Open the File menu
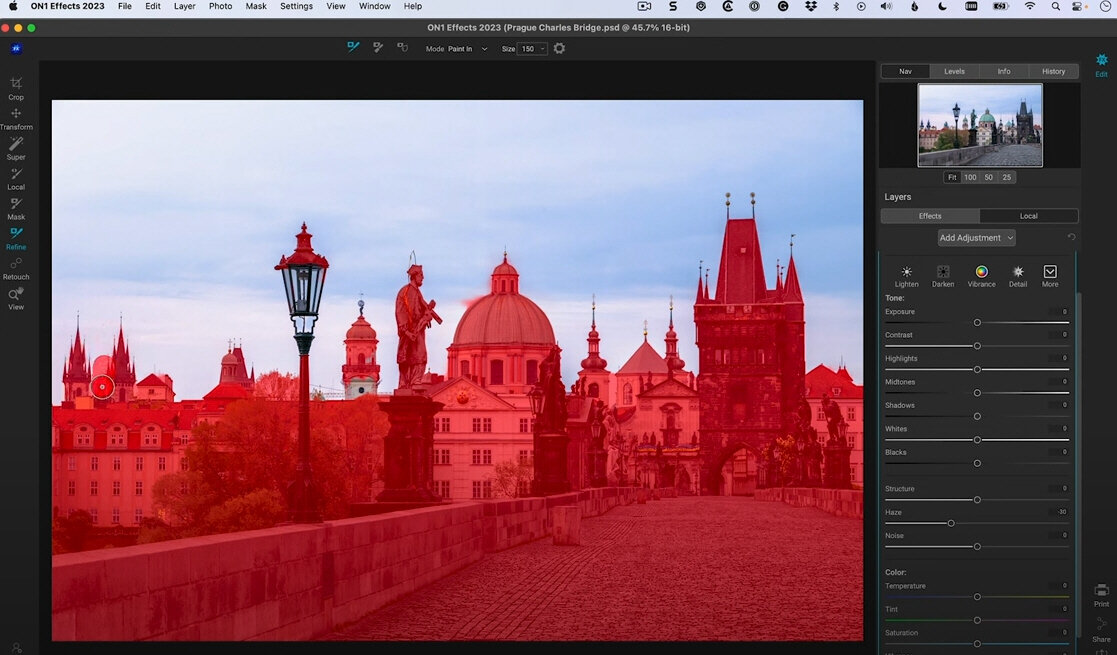The width and height of the screenshot is (1117, 655). (125, 6)
